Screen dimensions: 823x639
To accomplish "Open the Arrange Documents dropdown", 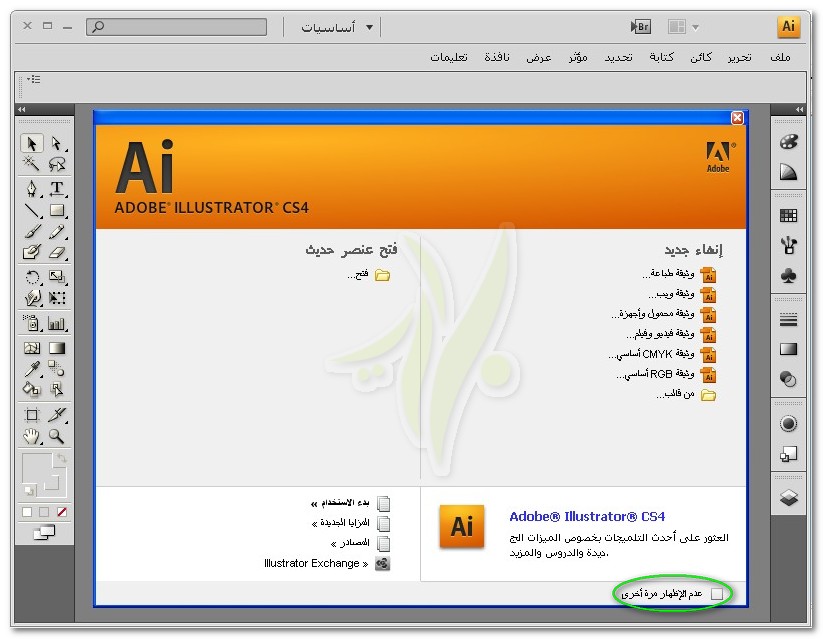I will pyautogui.click(x=683, y=26).
